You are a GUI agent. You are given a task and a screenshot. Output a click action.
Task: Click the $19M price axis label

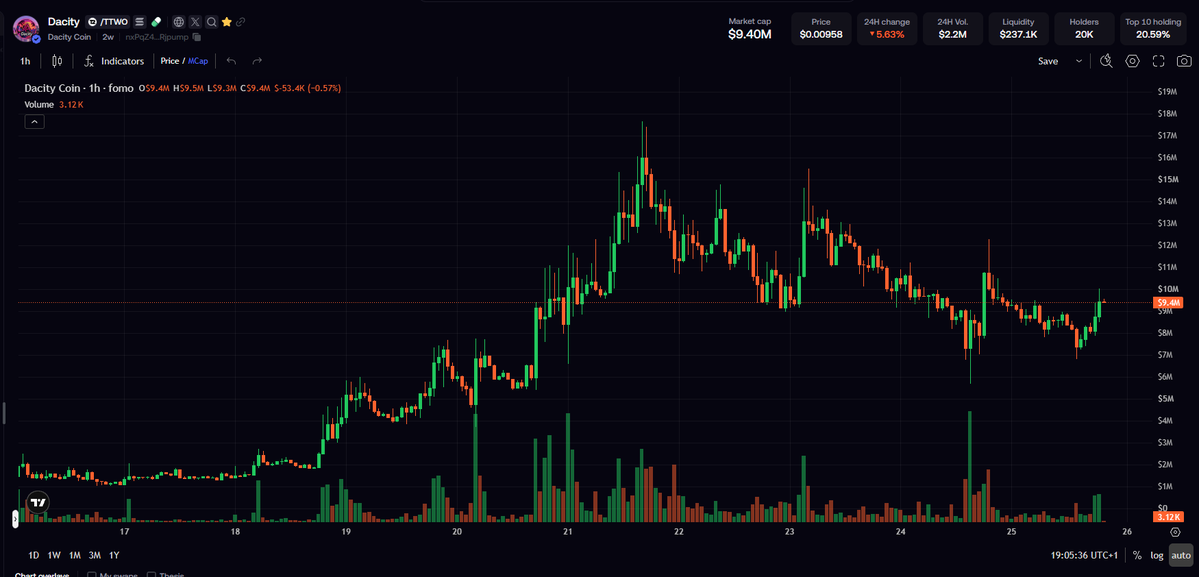coord(1167,92)
